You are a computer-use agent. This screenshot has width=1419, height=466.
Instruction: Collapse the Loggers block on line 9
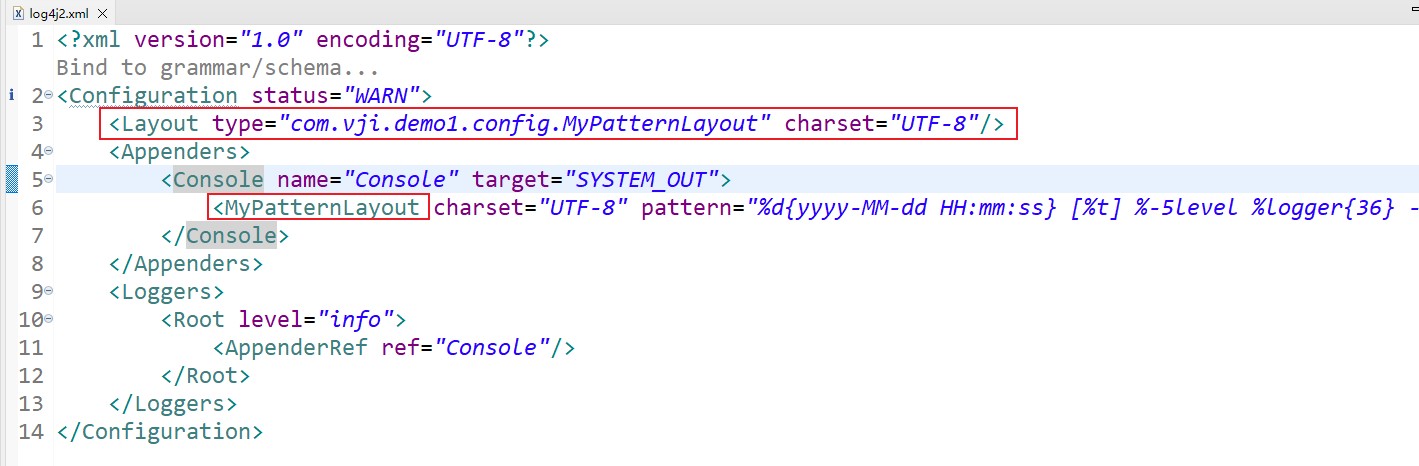[x=50, y=292]
